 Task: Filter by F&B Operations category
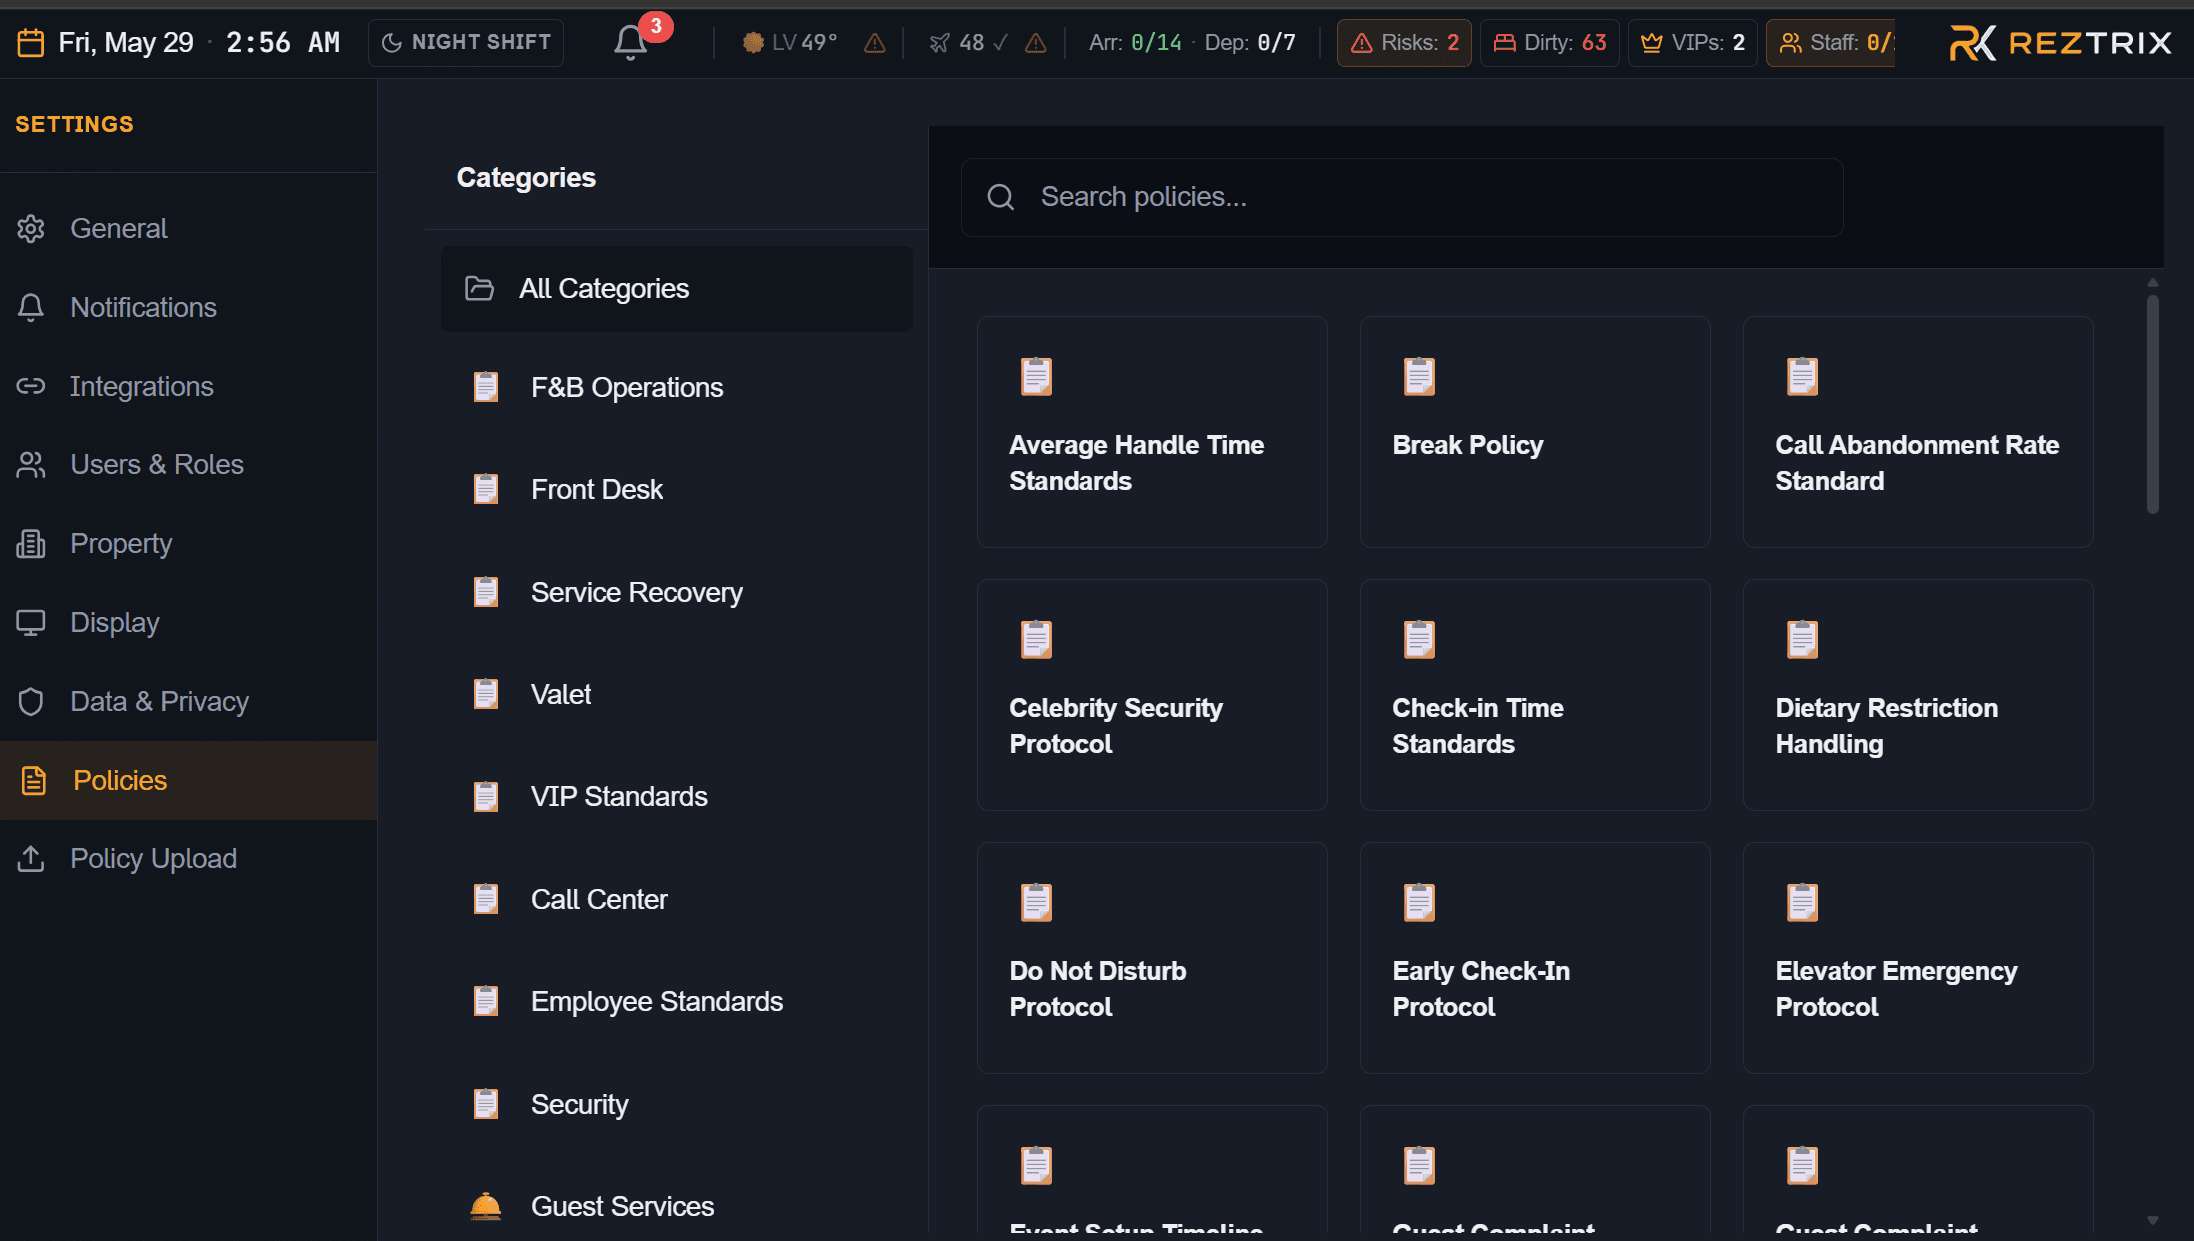(x=677, y=388)
